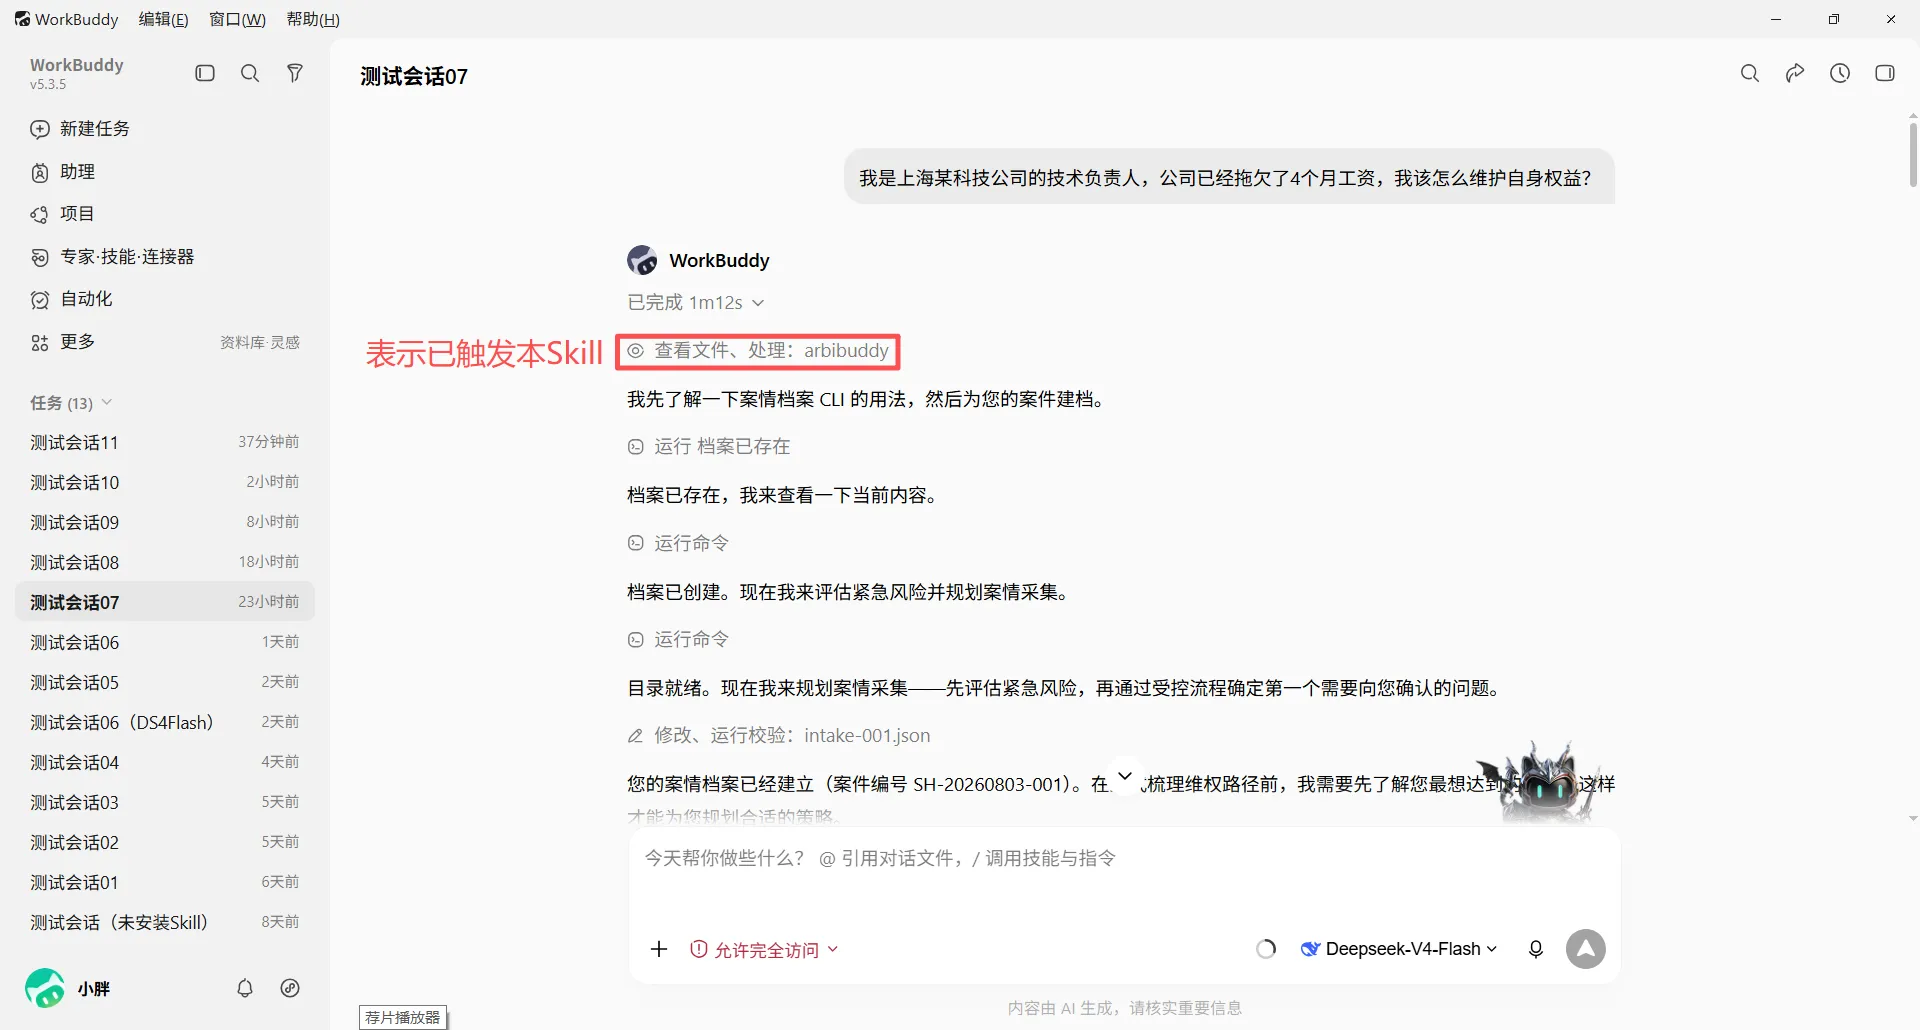Click the 测试会话07 conversation title
The image size is (1920, 1030).
414,76
